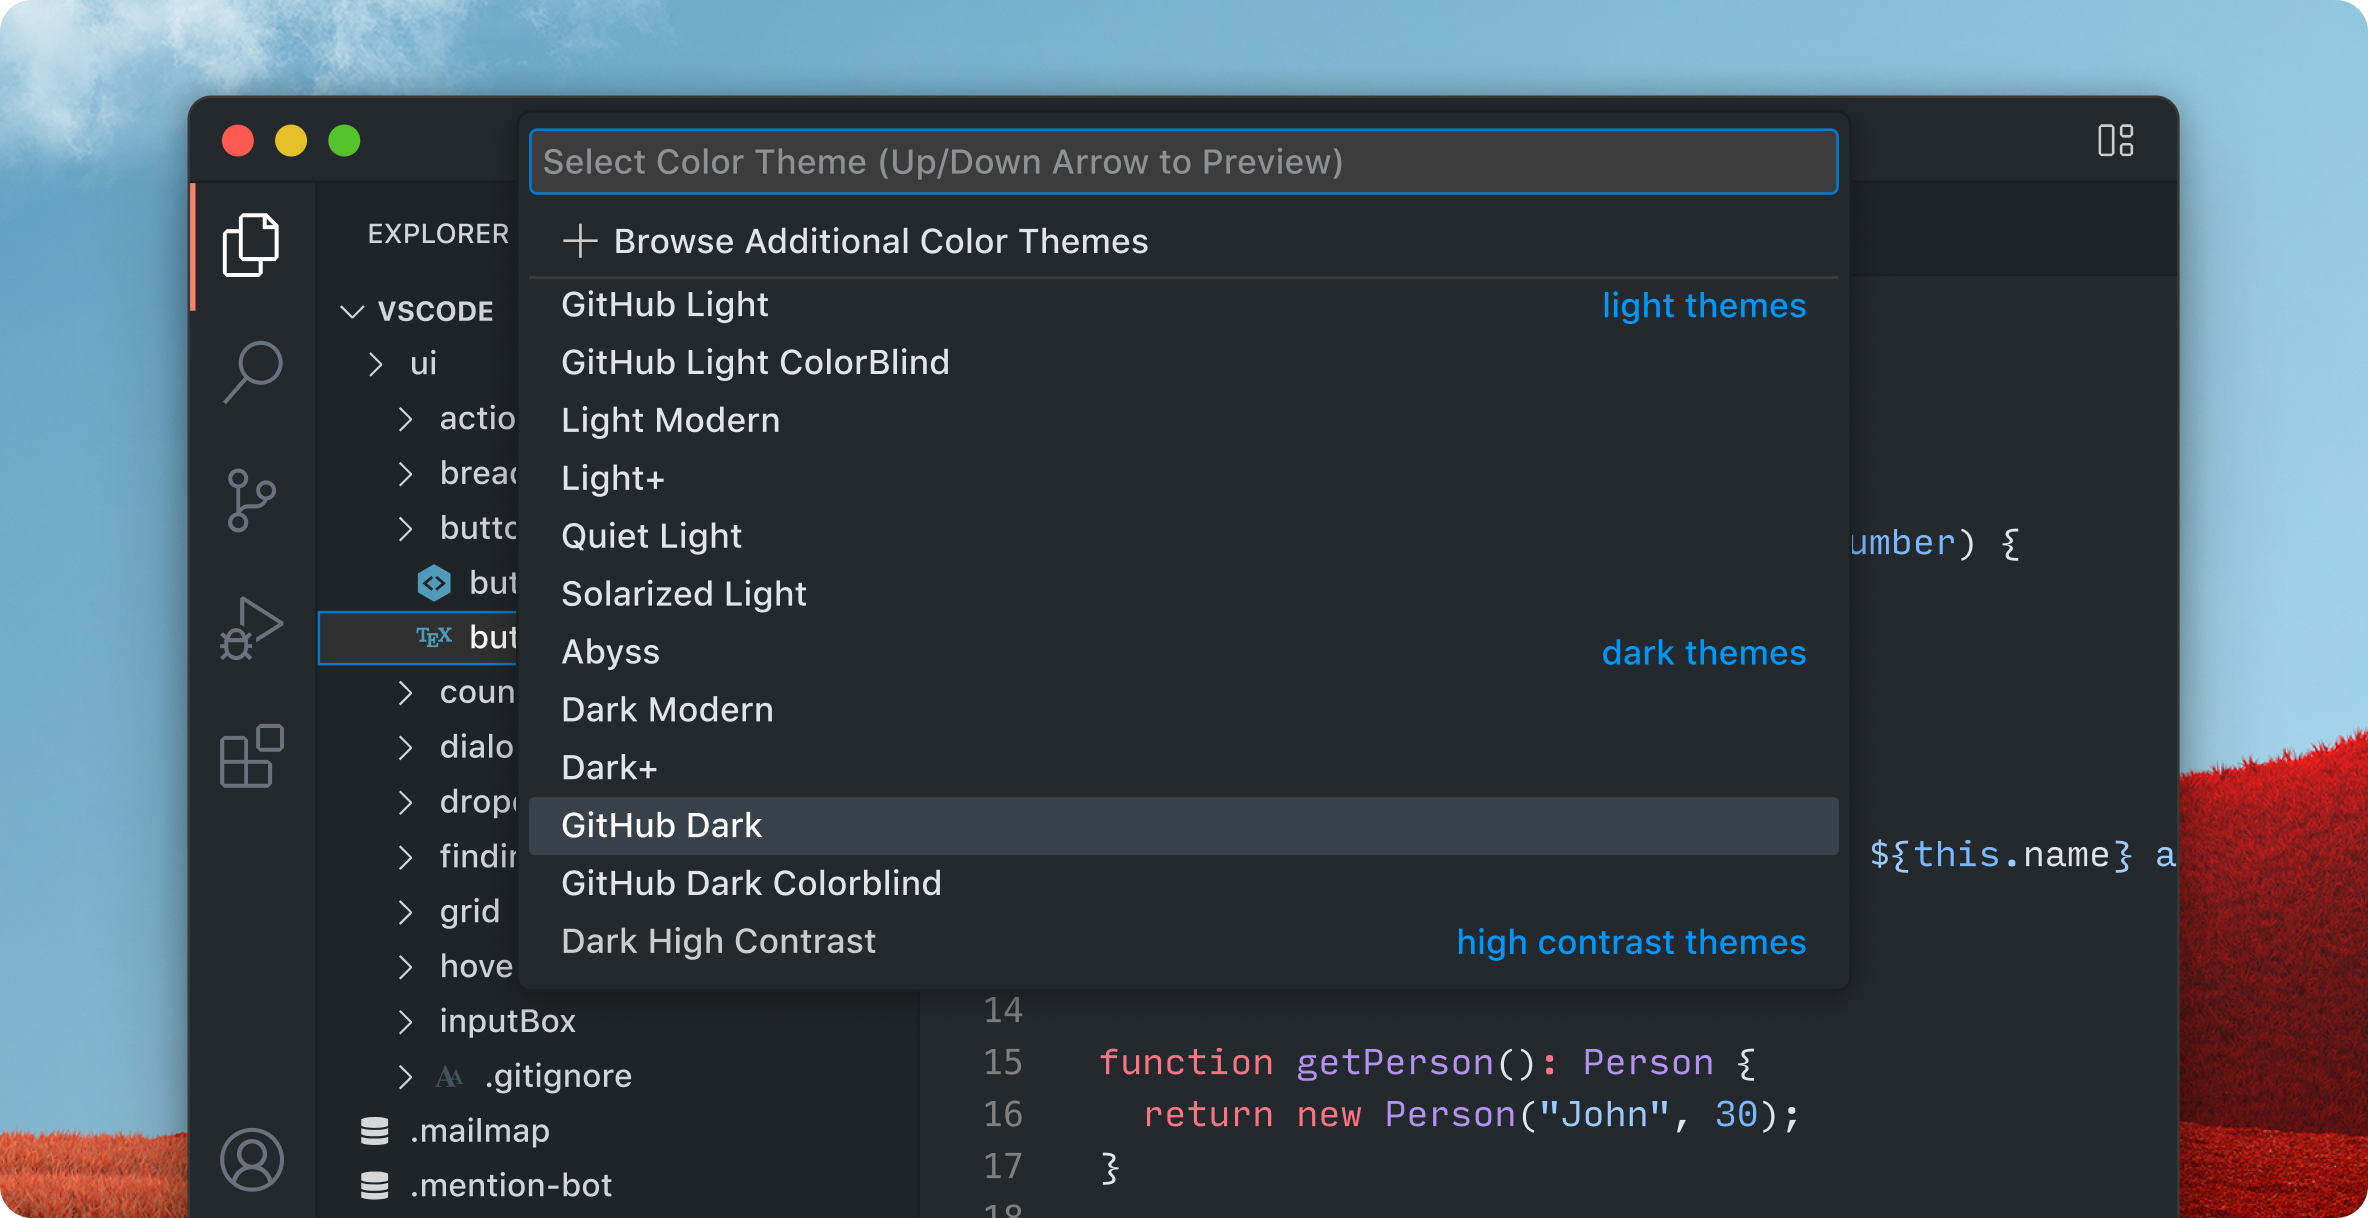Choose the Quiet Light theme
The width and height of the screenshot is (2368, 1218).
pos(1183,537)
